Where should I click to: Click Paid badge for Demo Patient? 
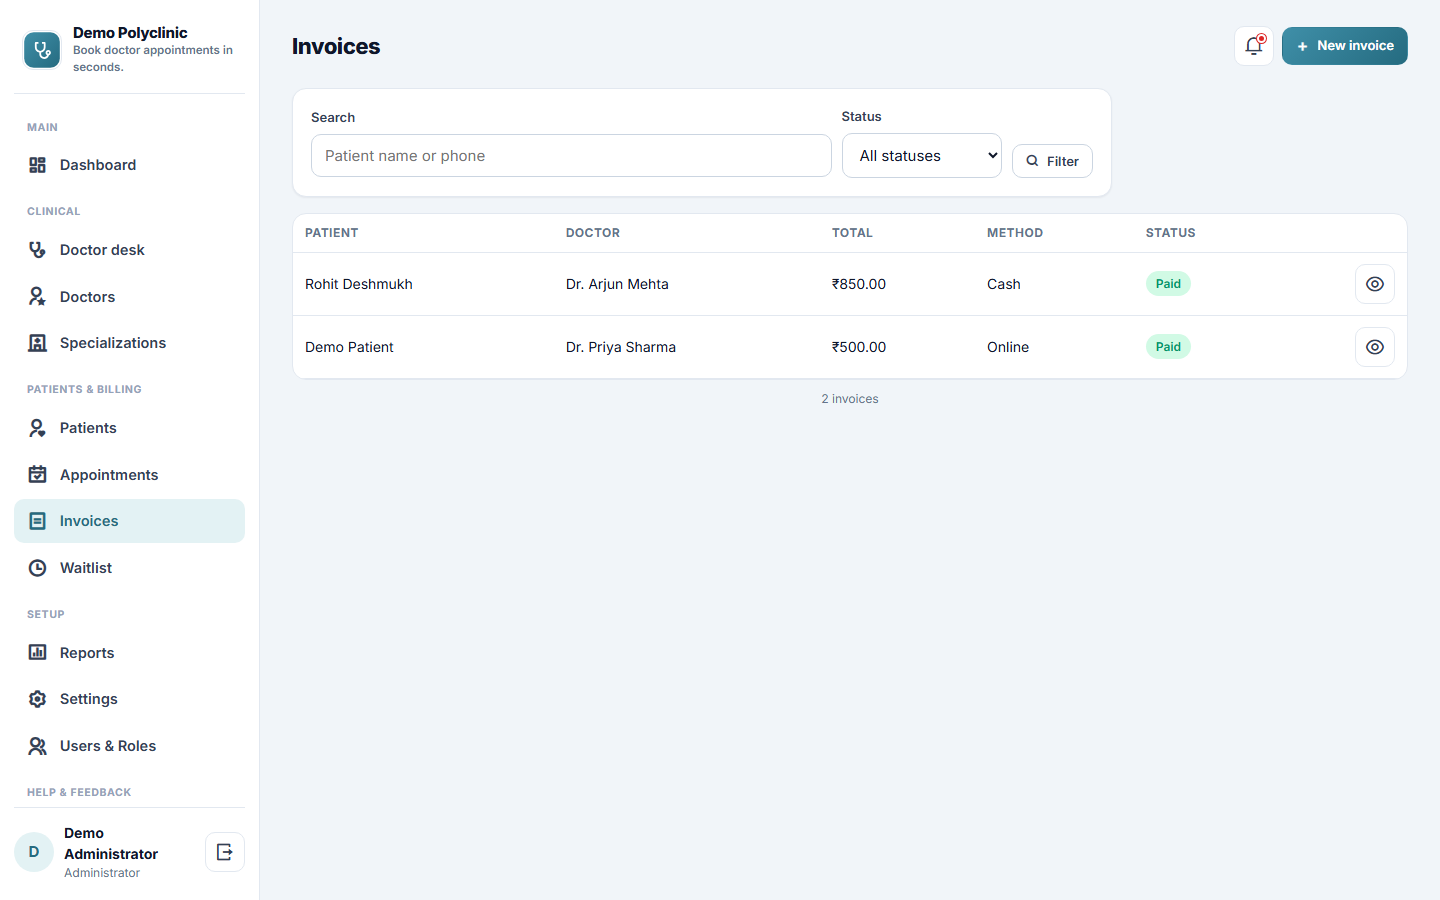click(x=1168, y=347)
